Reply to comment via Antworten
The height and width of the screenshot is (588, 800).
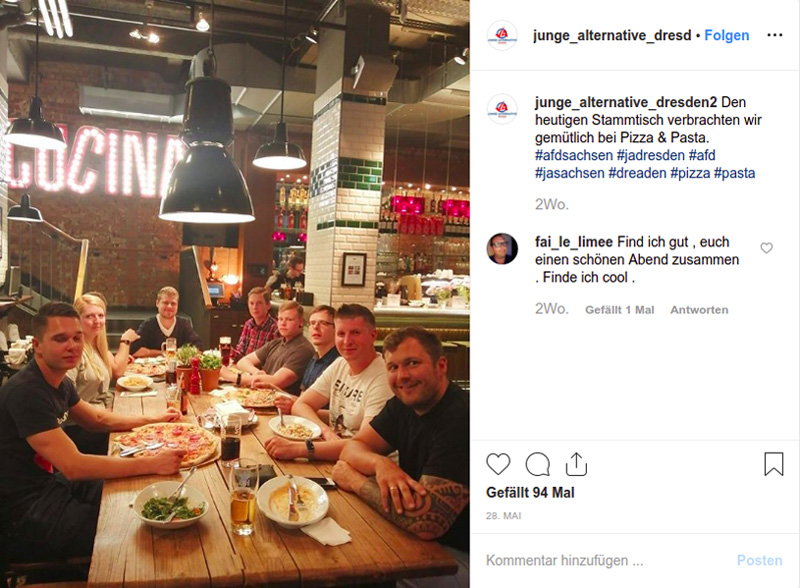(699, 310)
